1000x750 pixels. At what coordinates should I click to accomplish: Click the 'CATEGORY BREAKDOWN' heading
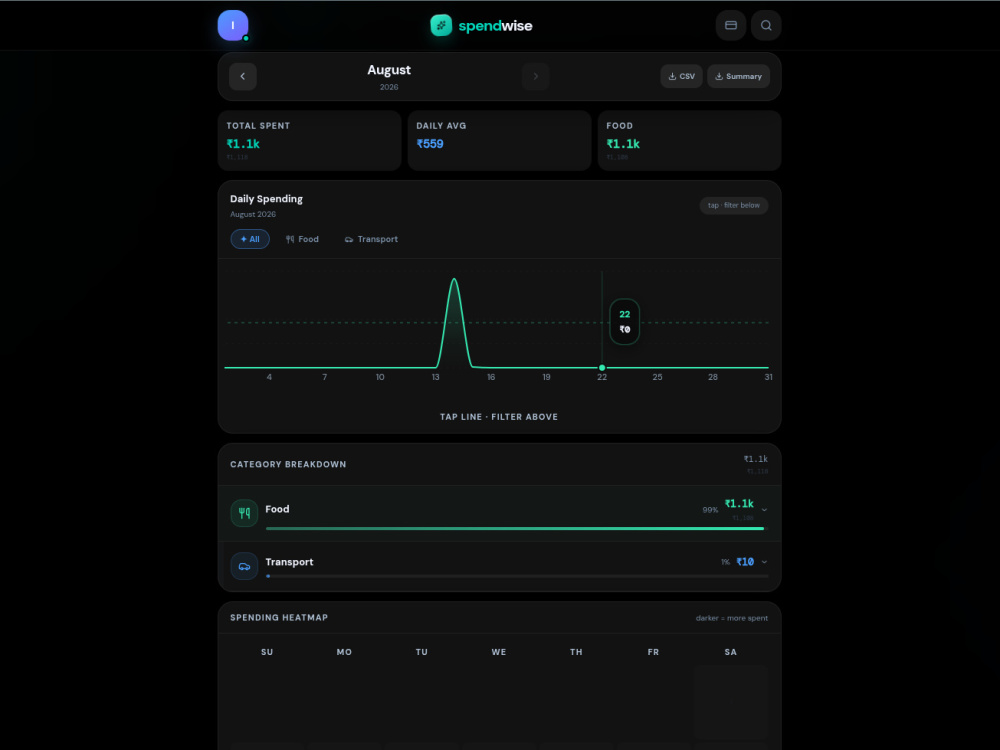tap(288, 464)
